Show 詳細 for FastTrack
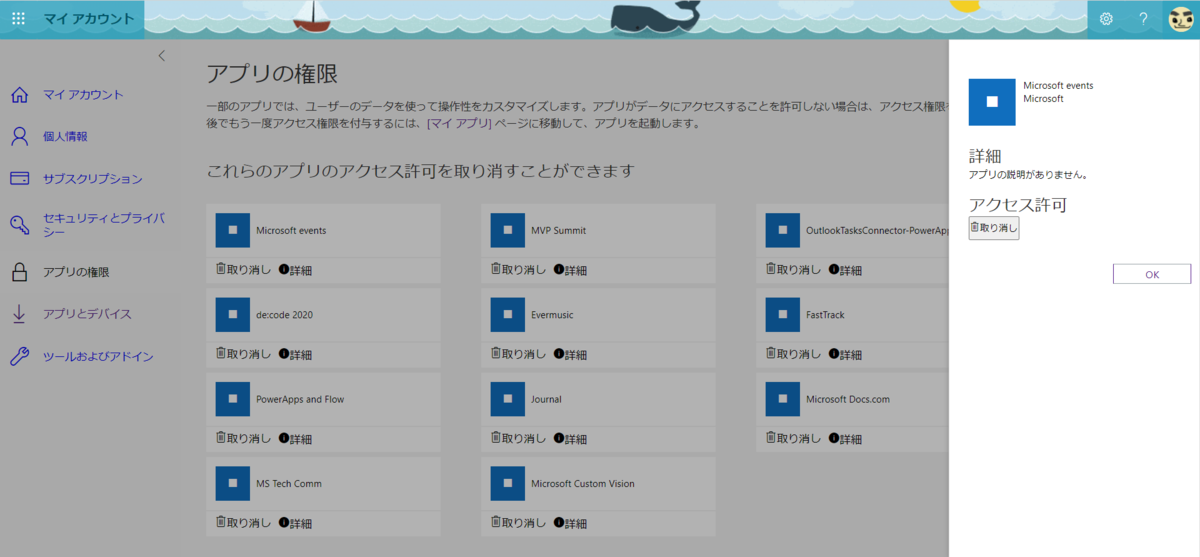Screen dimensions: 1200x557 845,354
